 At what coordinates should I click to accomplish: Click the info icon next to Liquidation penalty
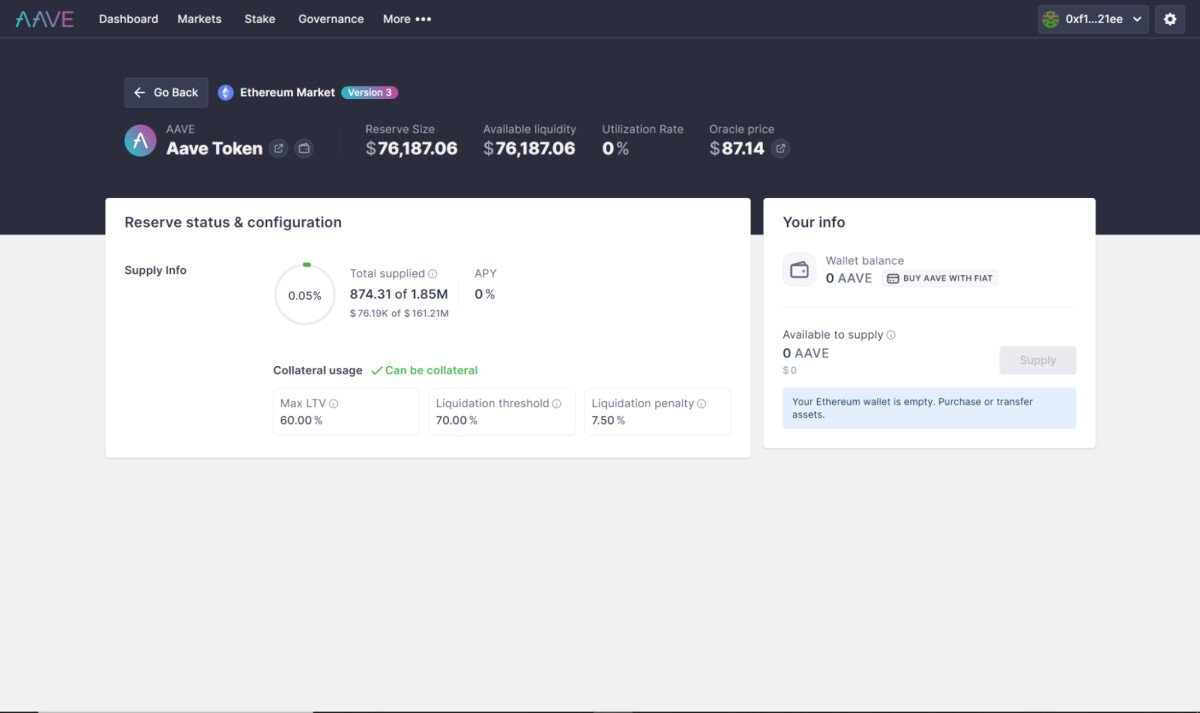(x=699, y=403)
